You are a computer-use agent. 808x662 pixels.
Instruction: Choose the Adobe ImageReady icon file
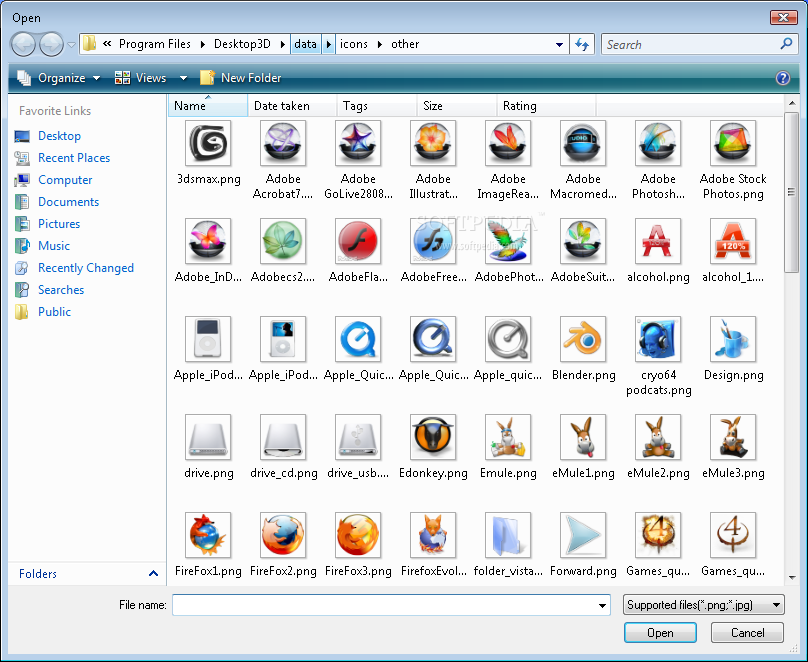508,143
